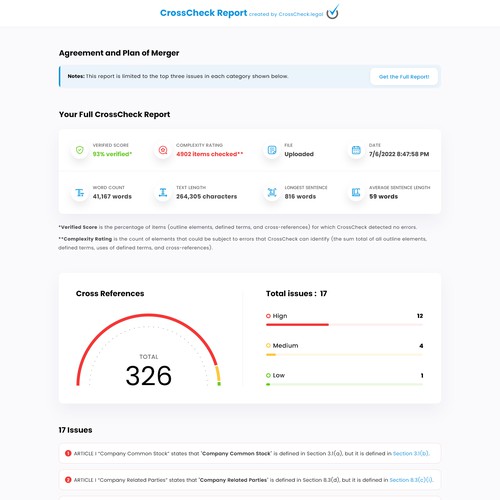
Task: Click the created by CrossCheck.legal text
Action: [x=286, y=14]
